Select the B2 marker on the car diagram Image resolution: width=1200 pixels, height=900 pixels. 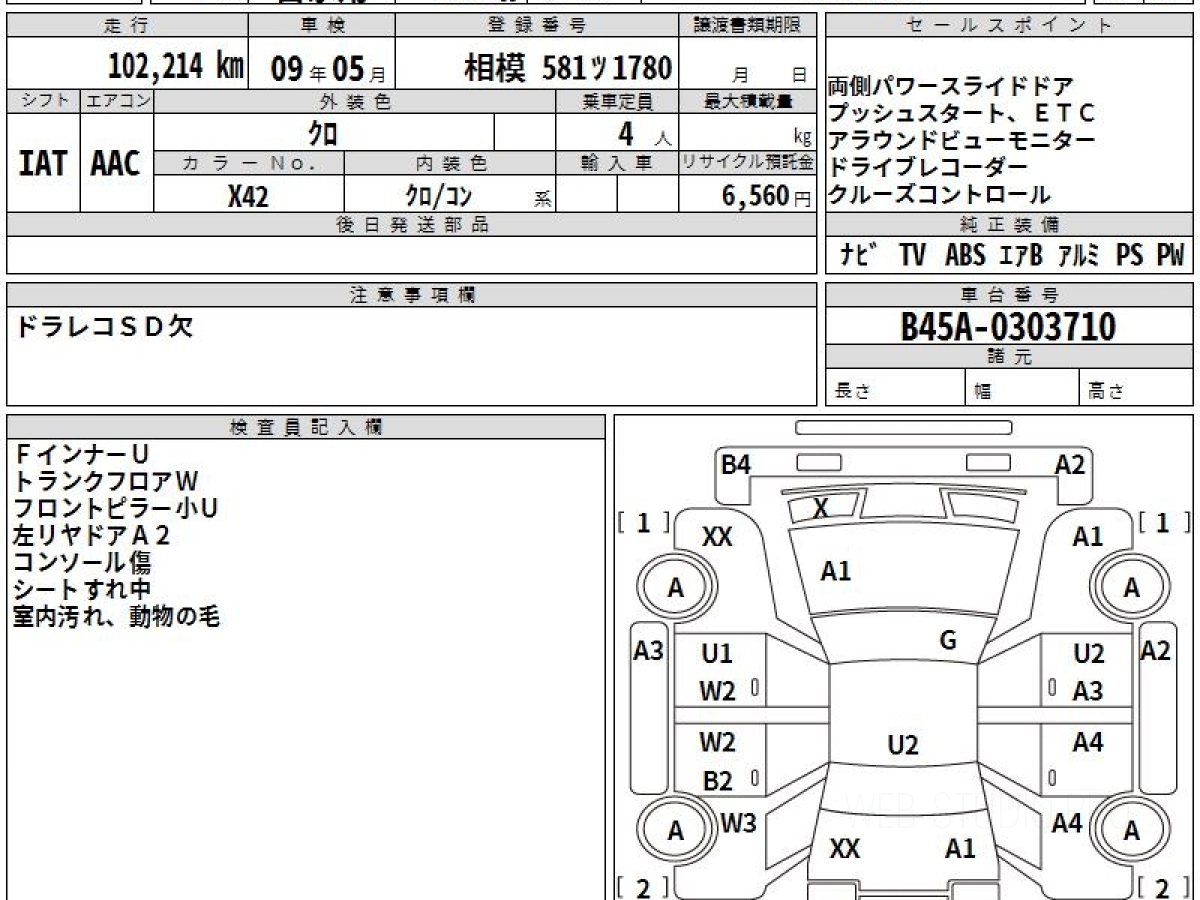tap(717, 782)
